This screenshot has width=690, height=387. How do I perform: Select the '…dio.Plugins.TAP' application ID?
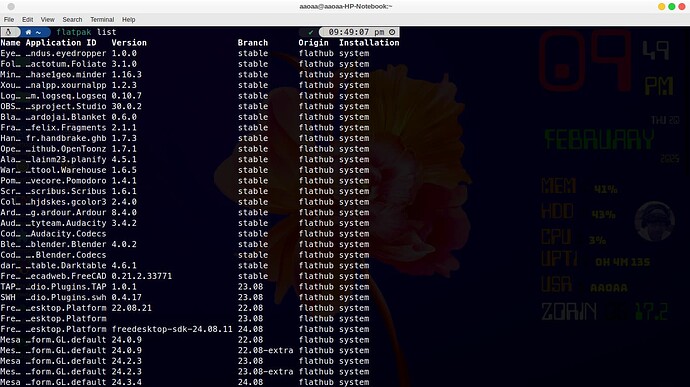[66, 287]
